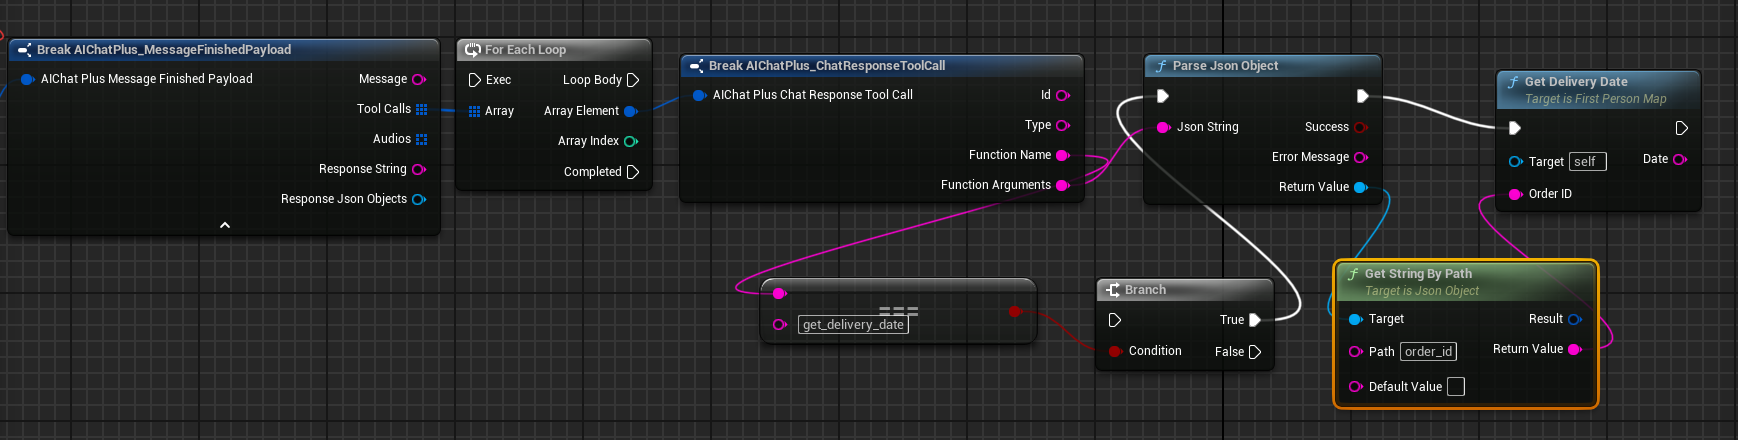Click Get String By Path Target pin
This screenshot has height=440, width=1738.
coord(1356,319)
